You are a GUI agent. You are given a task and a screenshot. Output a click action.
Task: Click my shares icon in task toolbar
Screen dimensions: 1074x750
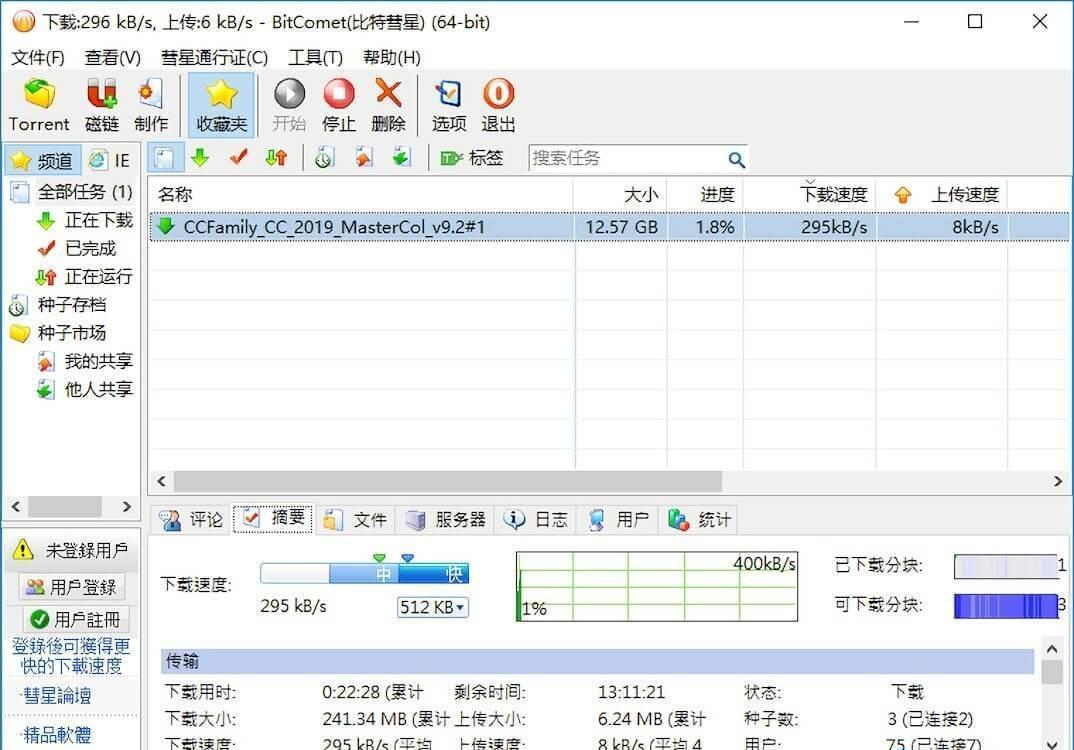364,158
